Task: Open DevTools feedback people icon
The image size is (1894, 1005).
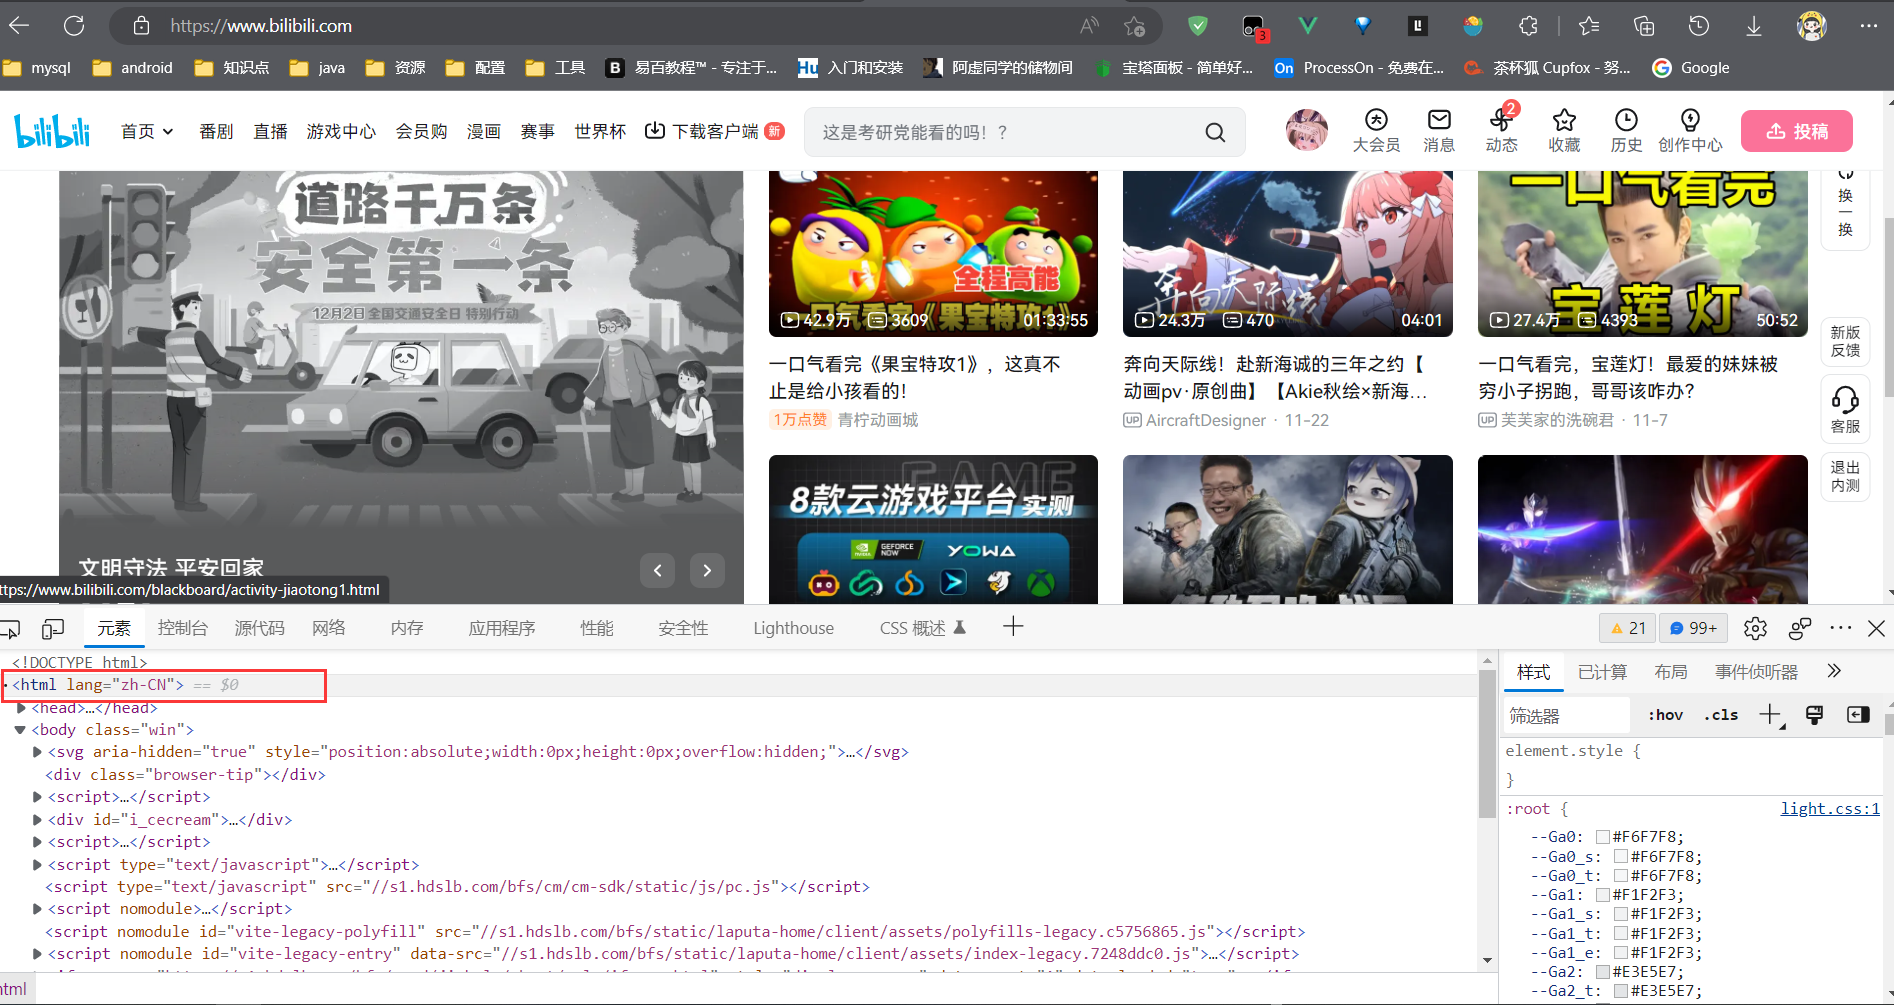Action: [x=1799, y=628]
